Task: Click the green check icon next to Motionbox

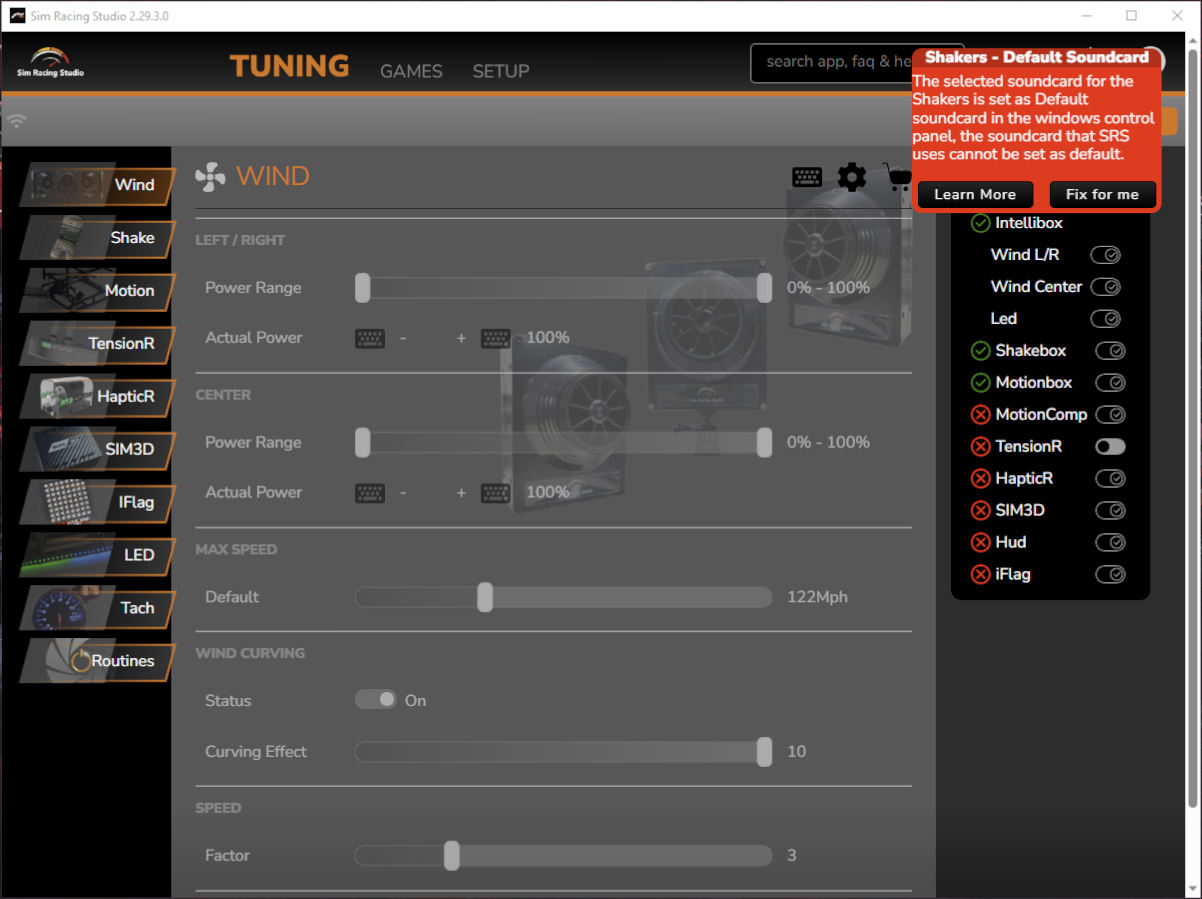Action: coord(980,383)
